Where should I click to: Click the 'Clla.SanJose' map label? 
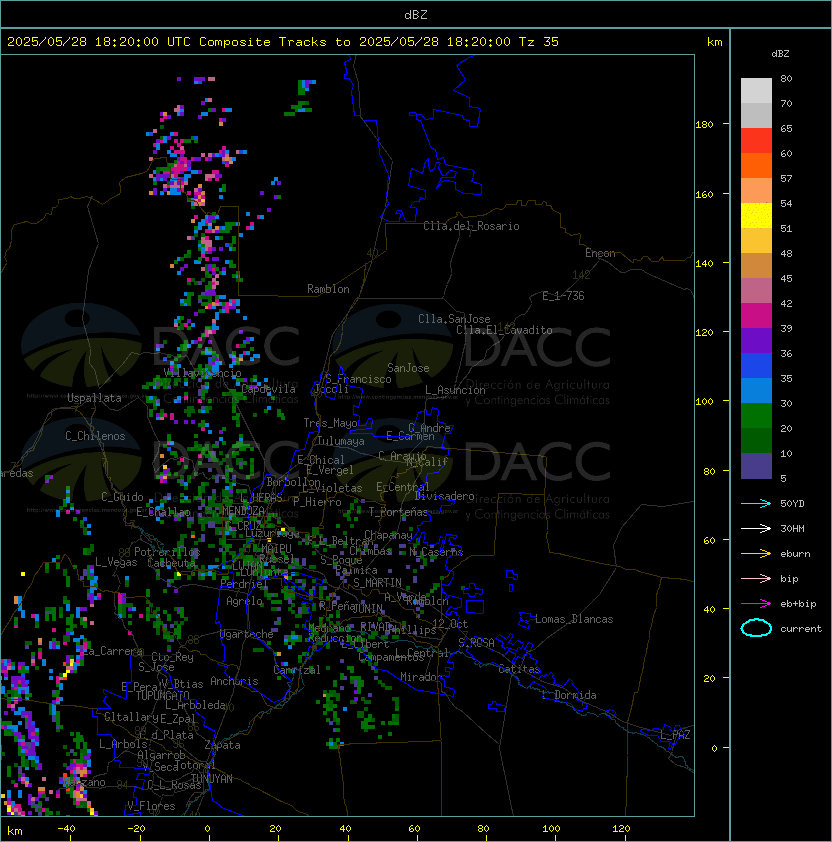tap(454, 319)
